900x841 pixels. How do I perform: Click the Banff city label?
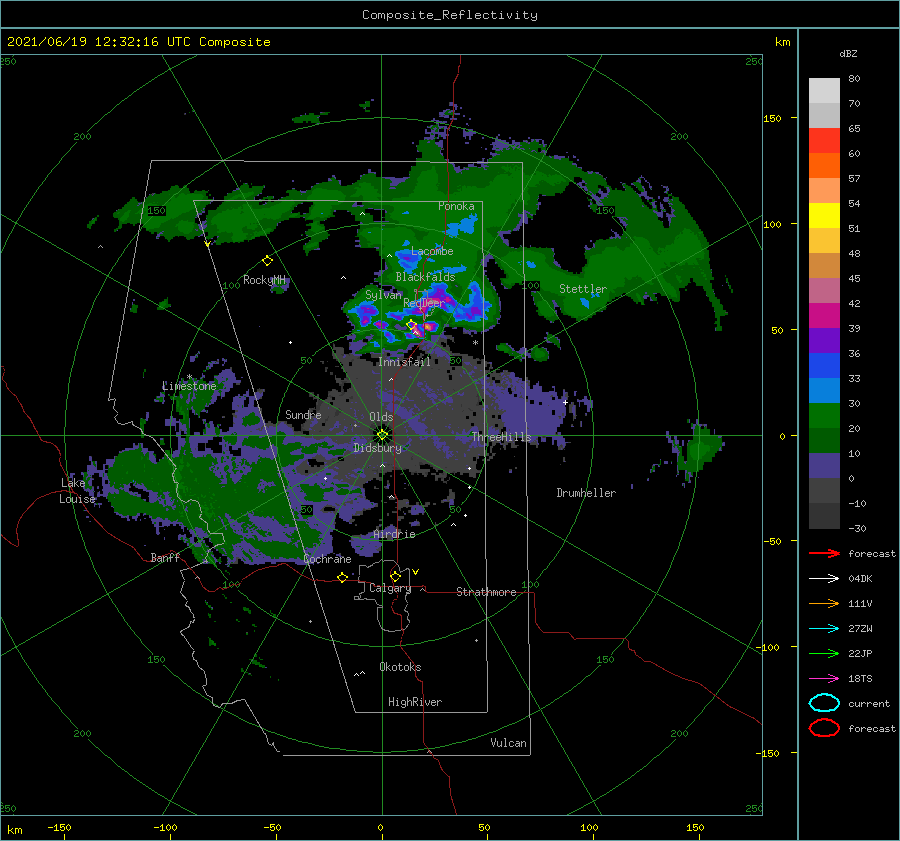pos(165,557)
